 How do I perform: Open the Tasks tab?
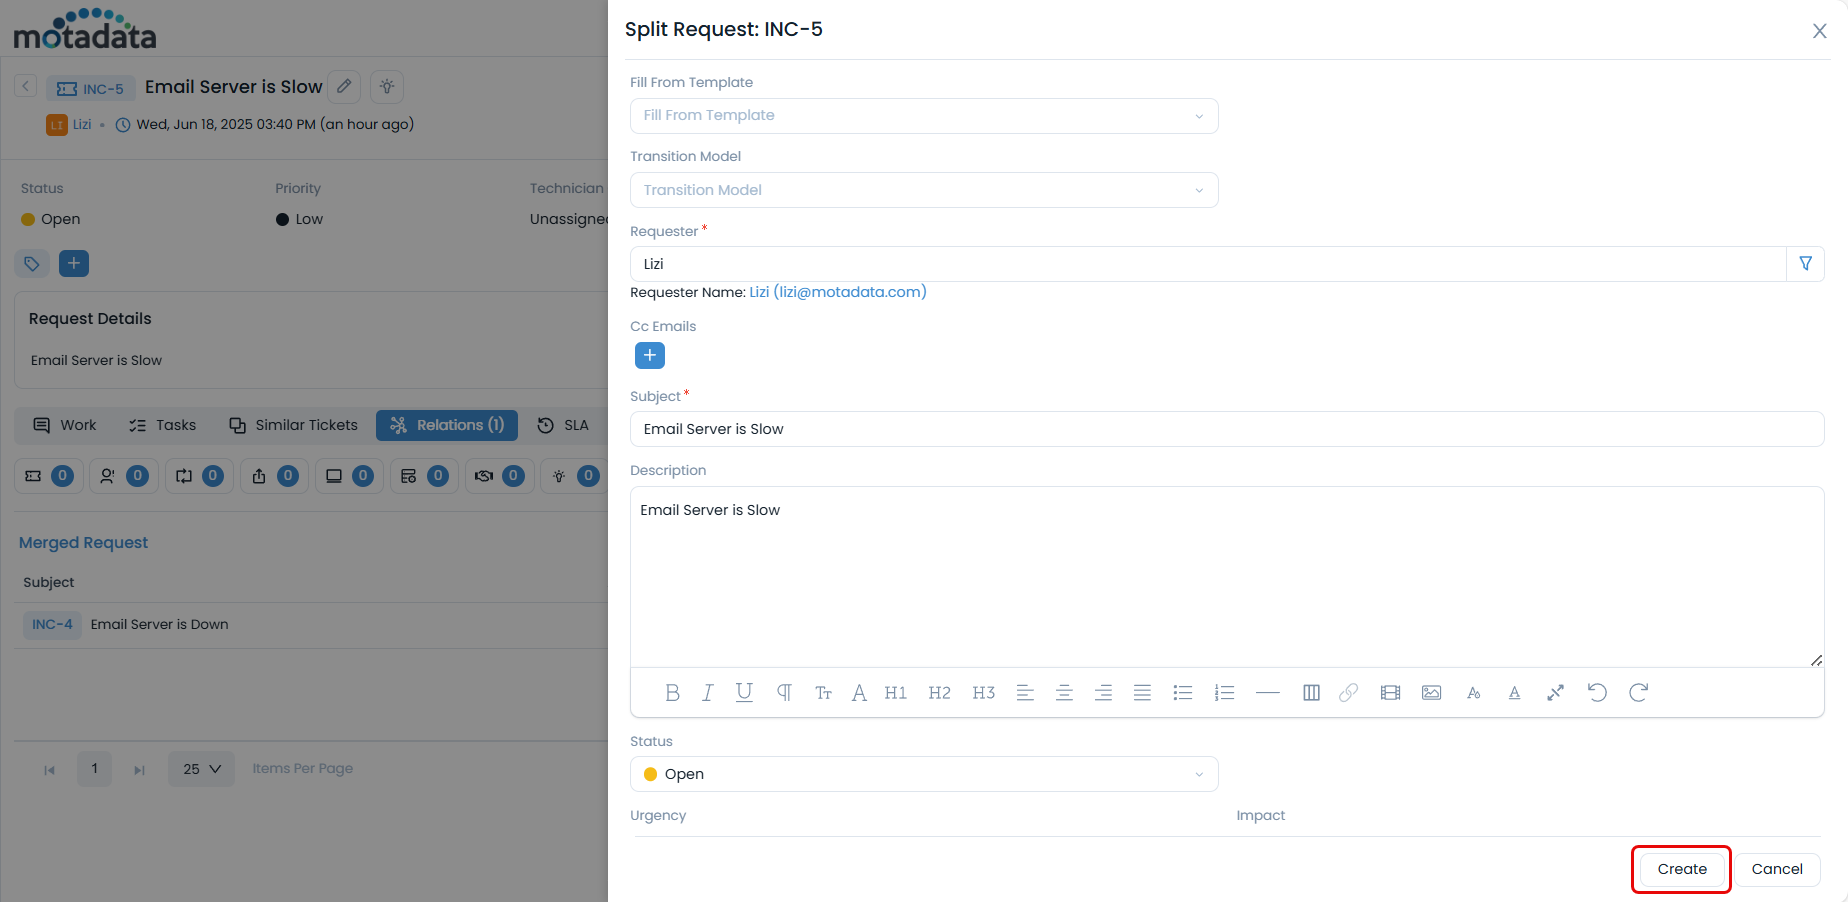(x=163, y=425)
